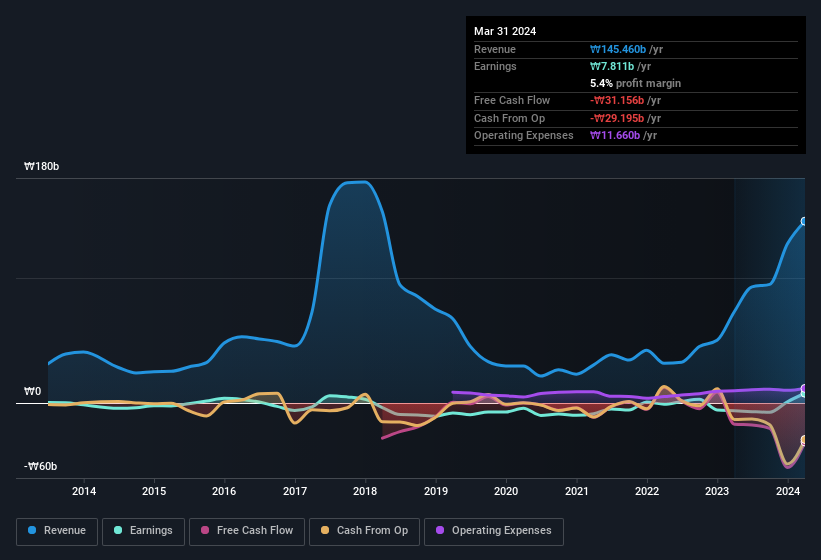Click the ₩145.460b revenue value

(618, 49)
